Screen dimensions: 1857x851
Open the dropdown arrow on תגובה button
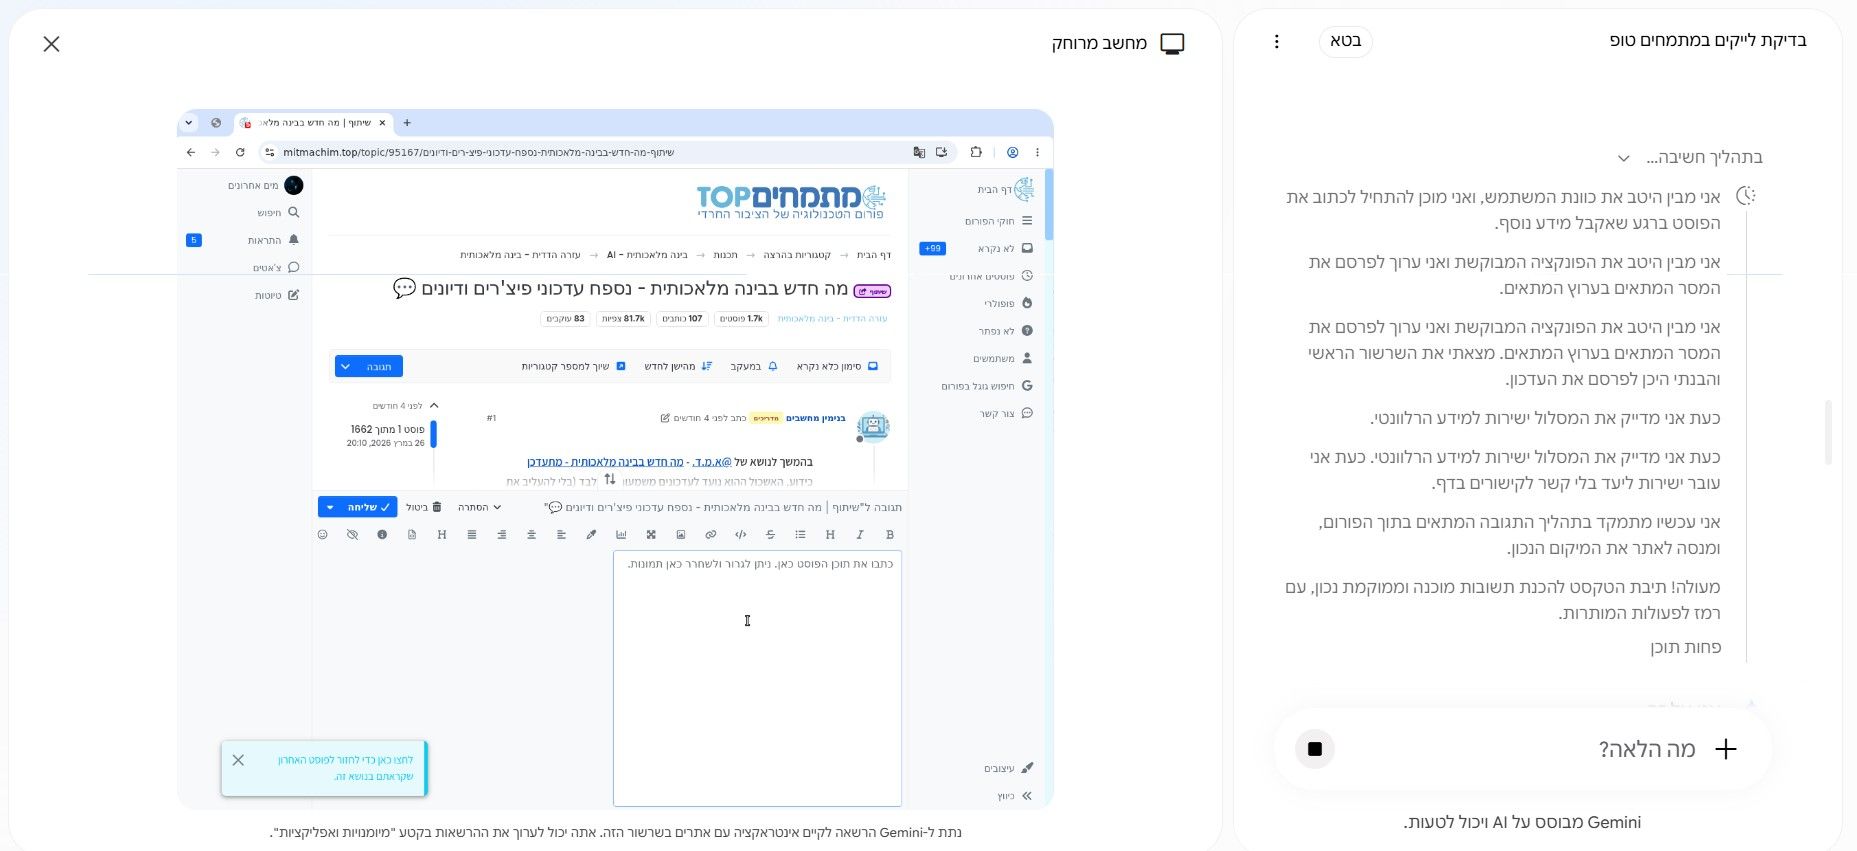tap(346, 367)
